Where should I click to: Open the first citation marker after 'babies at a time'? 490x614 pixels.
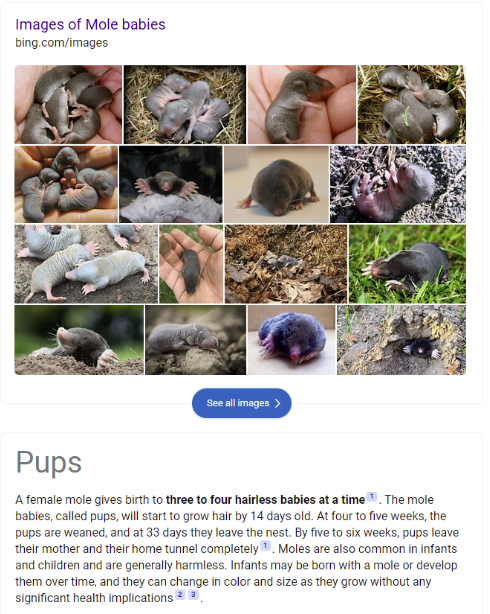click(x=372, y=497)
